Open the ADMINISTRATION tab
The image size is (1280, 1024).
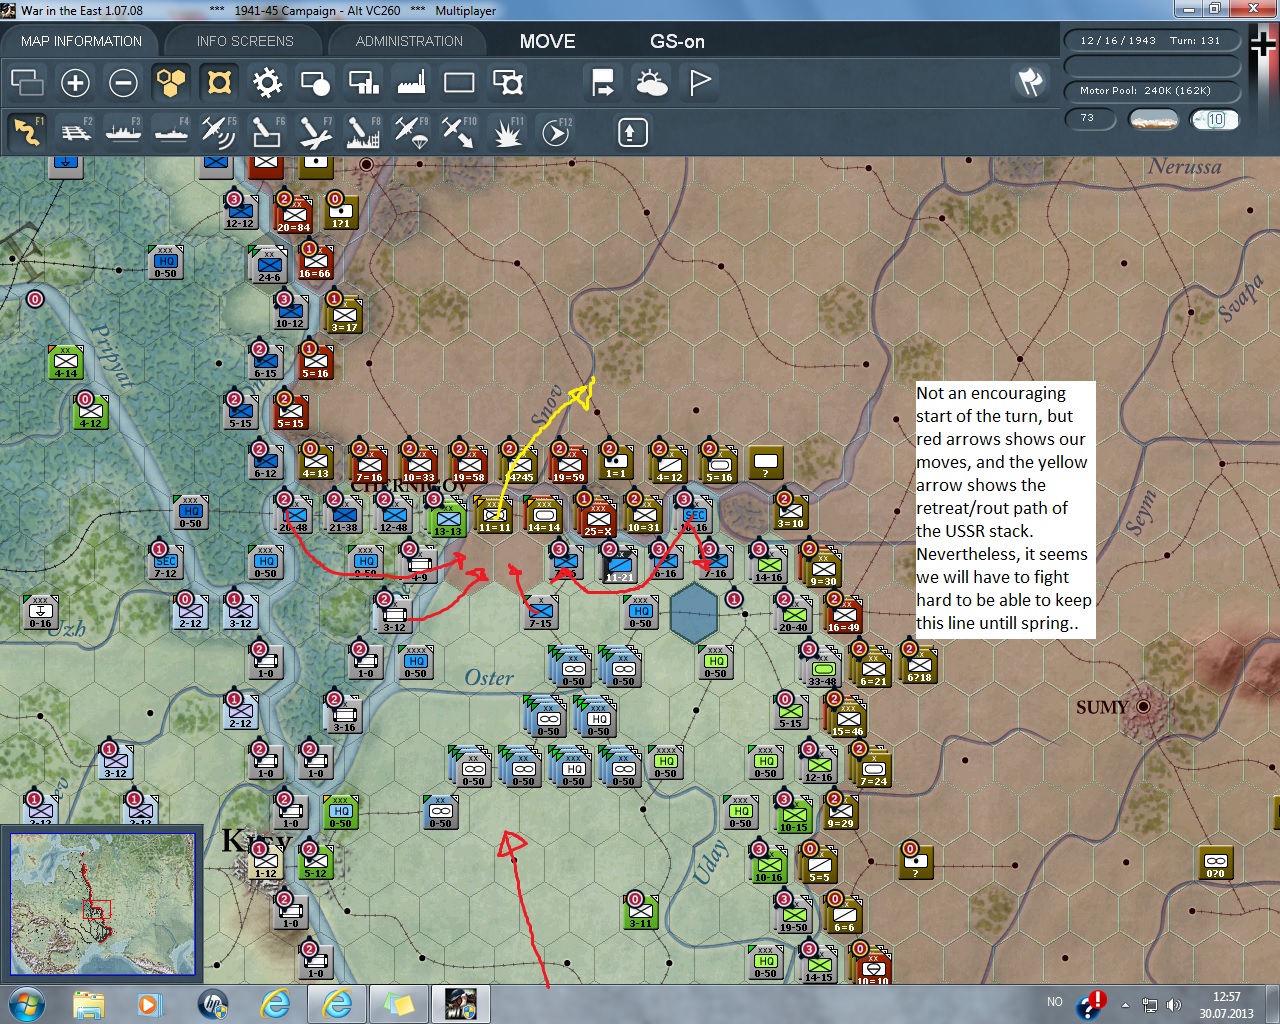(x=409, y=41)
